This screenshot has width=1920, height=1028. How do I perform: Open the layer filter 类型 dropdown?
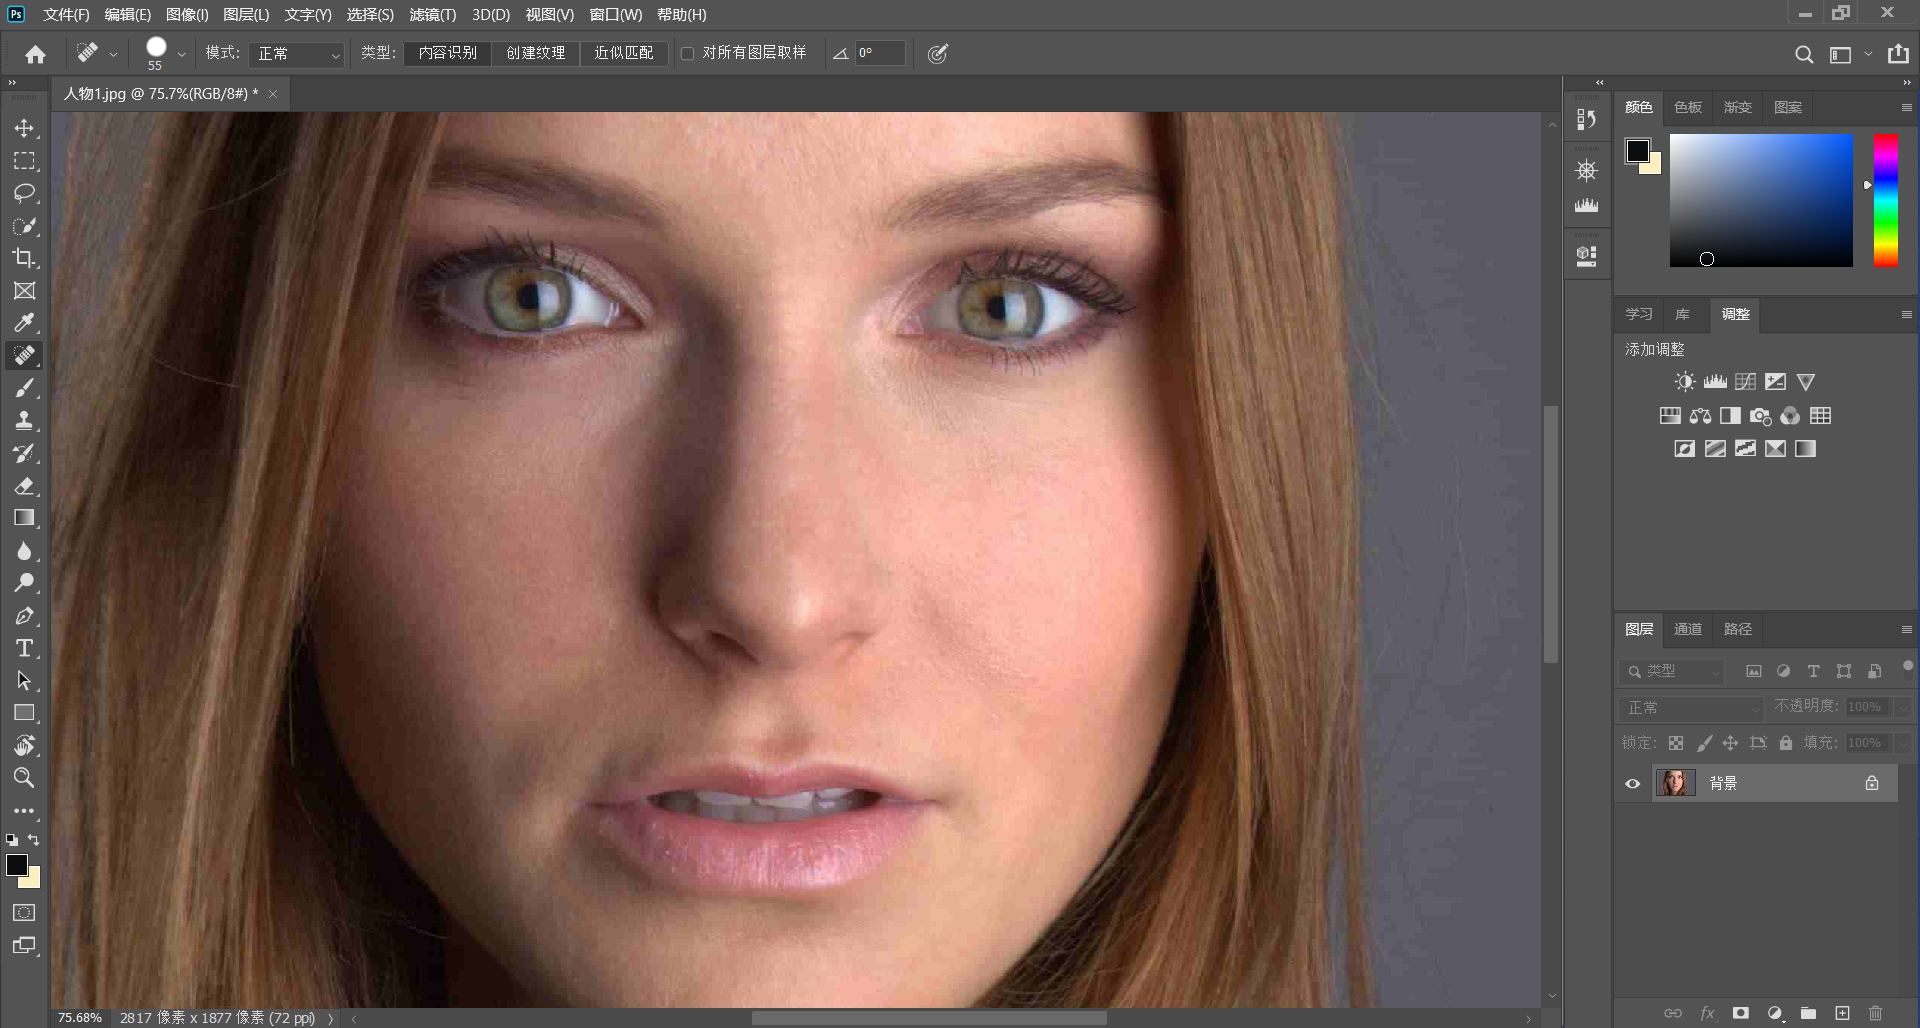click(1672, 671)
